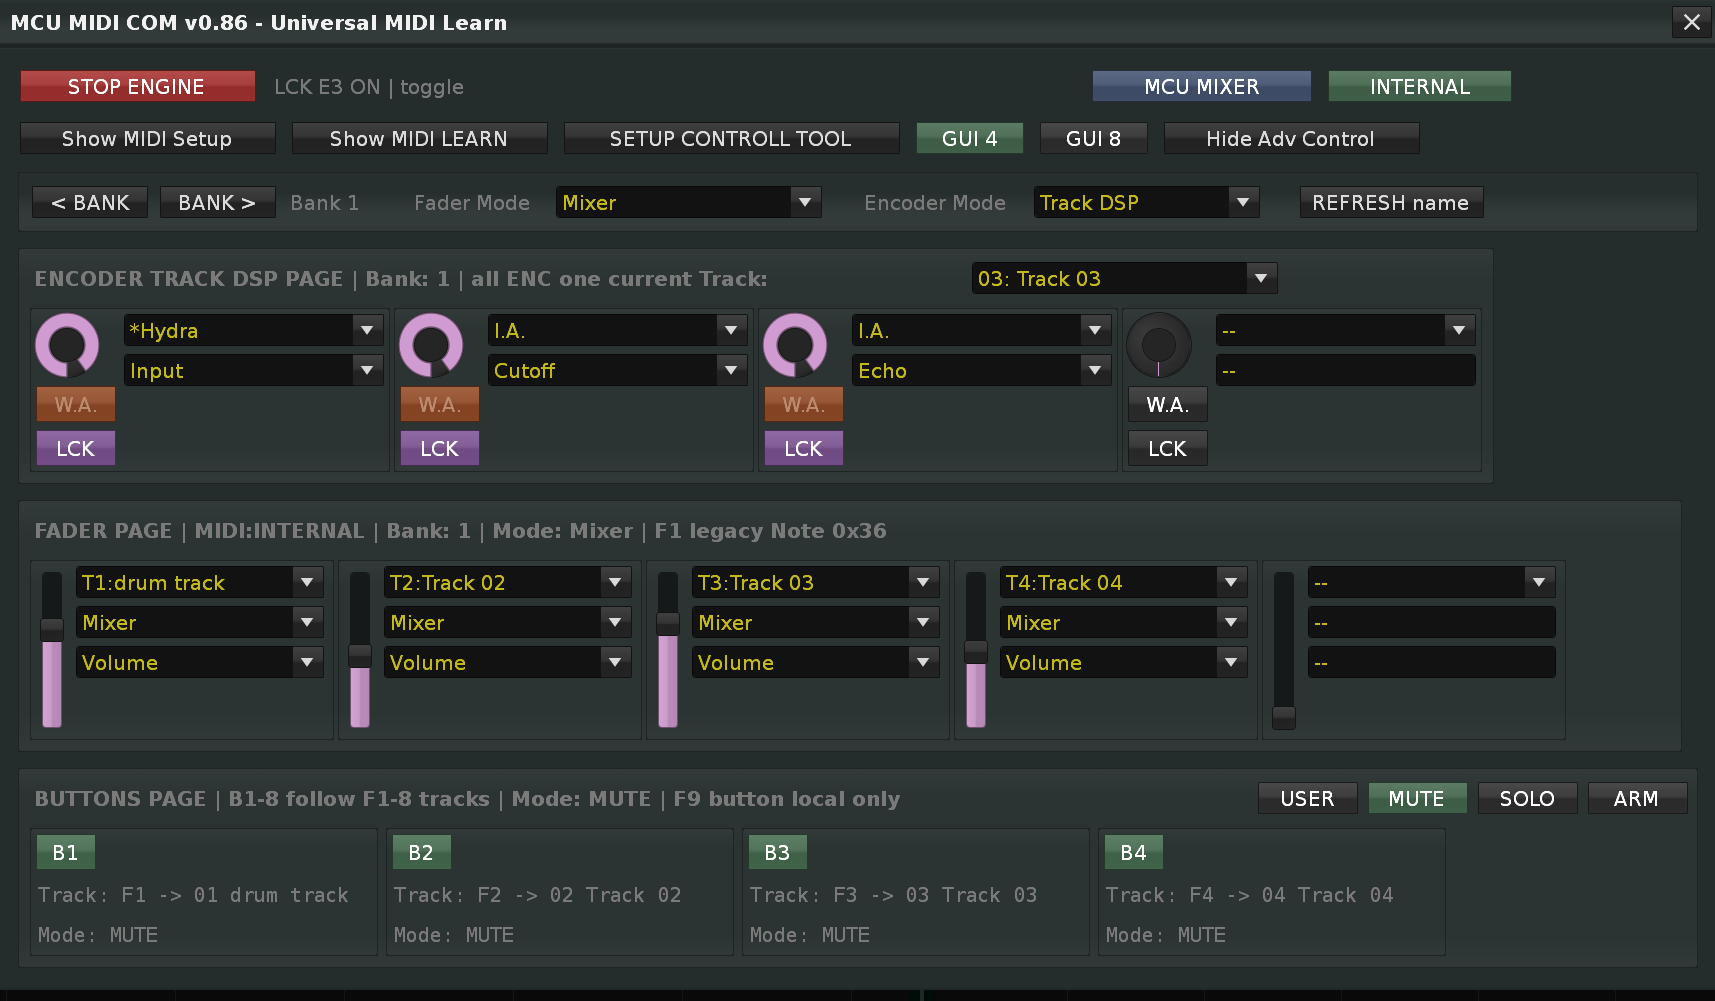Click the first encoder knob for Hydra Input
This screenshot has width=1715, height=1001.
click(67, 346)
